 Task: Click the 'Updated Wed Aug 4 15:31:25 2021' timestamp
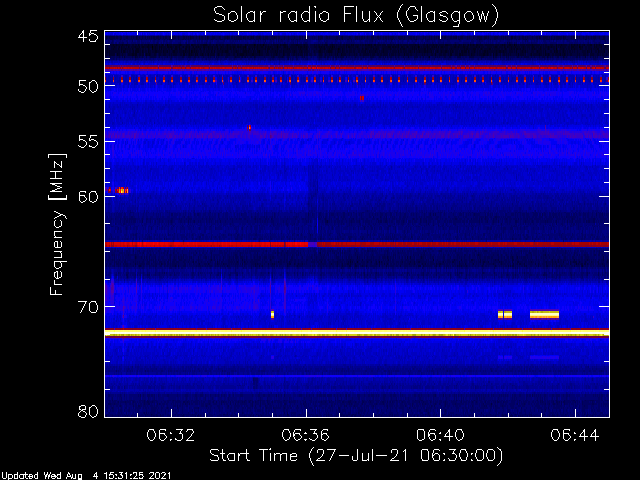click(x=86, y=476)
